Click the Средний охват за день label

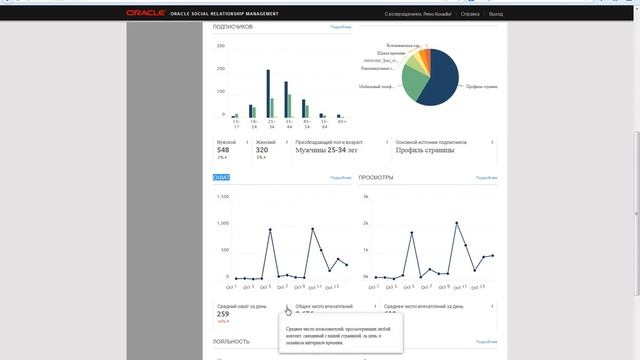[242, 306]
